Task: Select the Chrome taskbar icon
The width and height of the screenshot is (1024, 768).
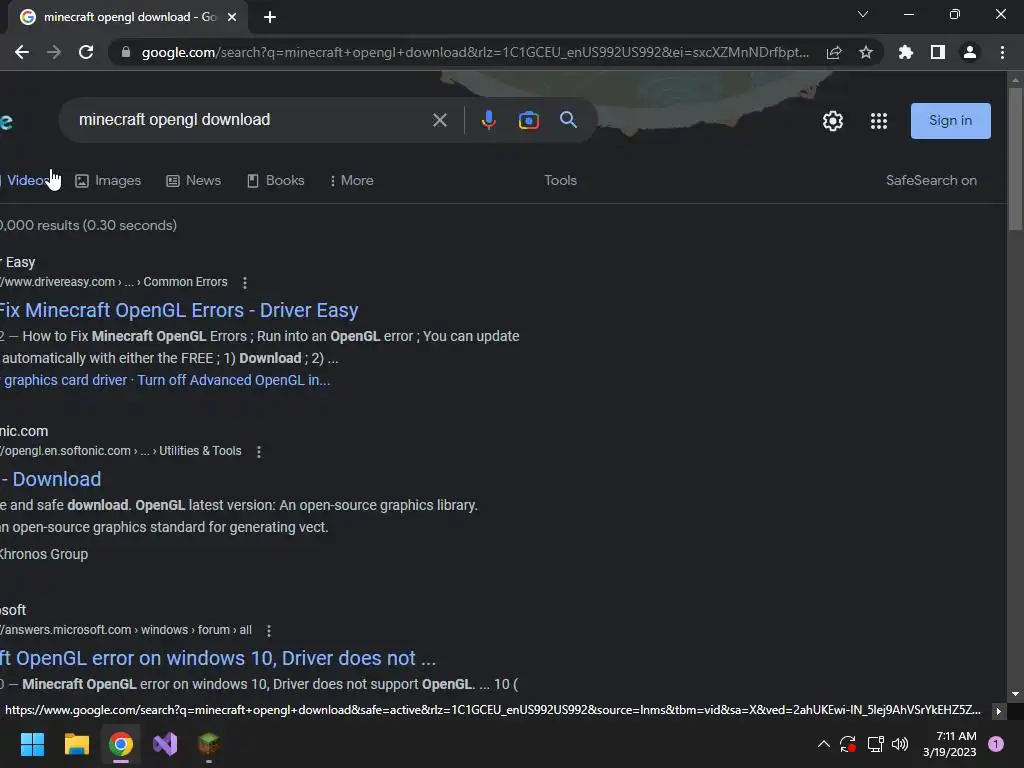Action: pos(121,744)
